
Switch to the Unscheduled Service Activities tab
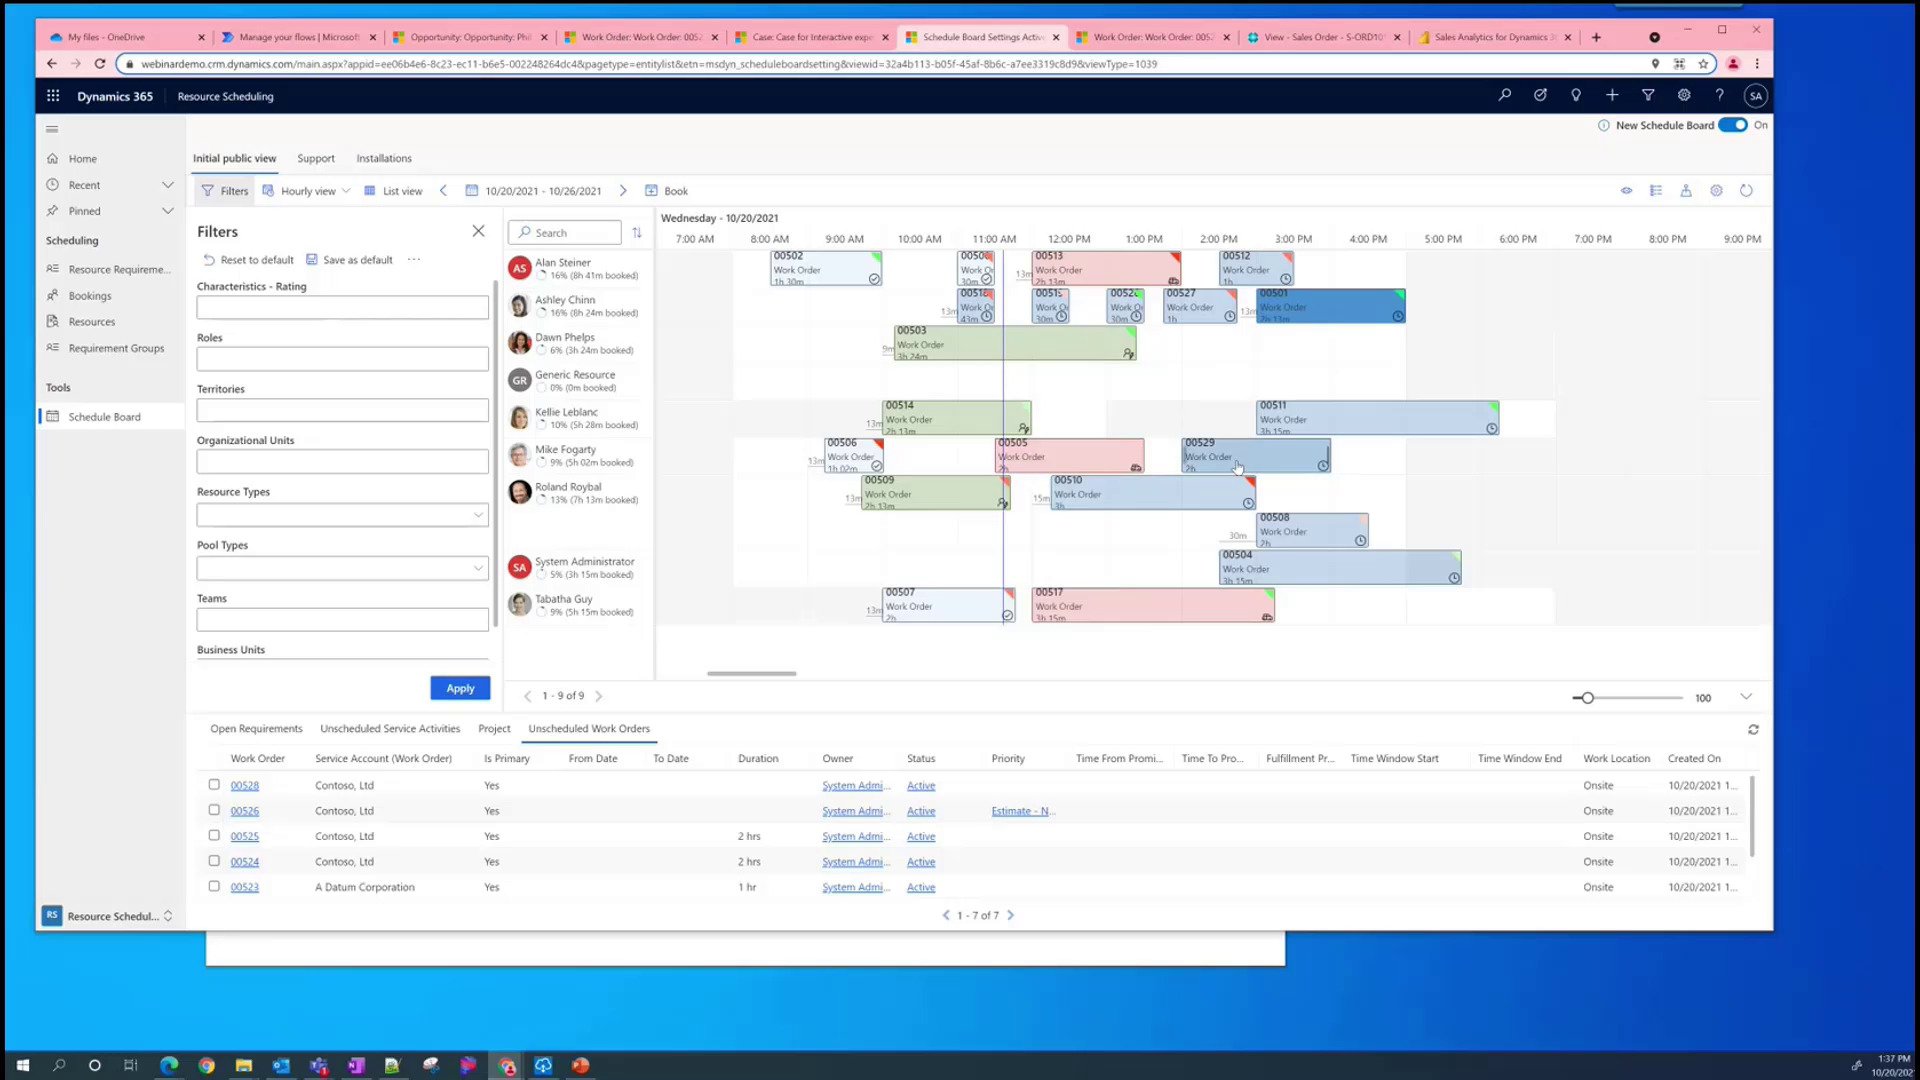390,728
